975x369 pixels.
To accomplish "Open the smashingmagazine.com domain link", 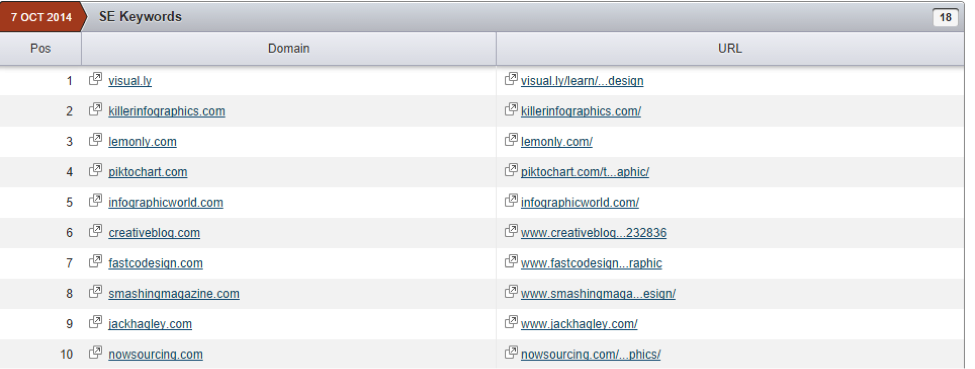I will pyautogui.click(x=173, y=294).
